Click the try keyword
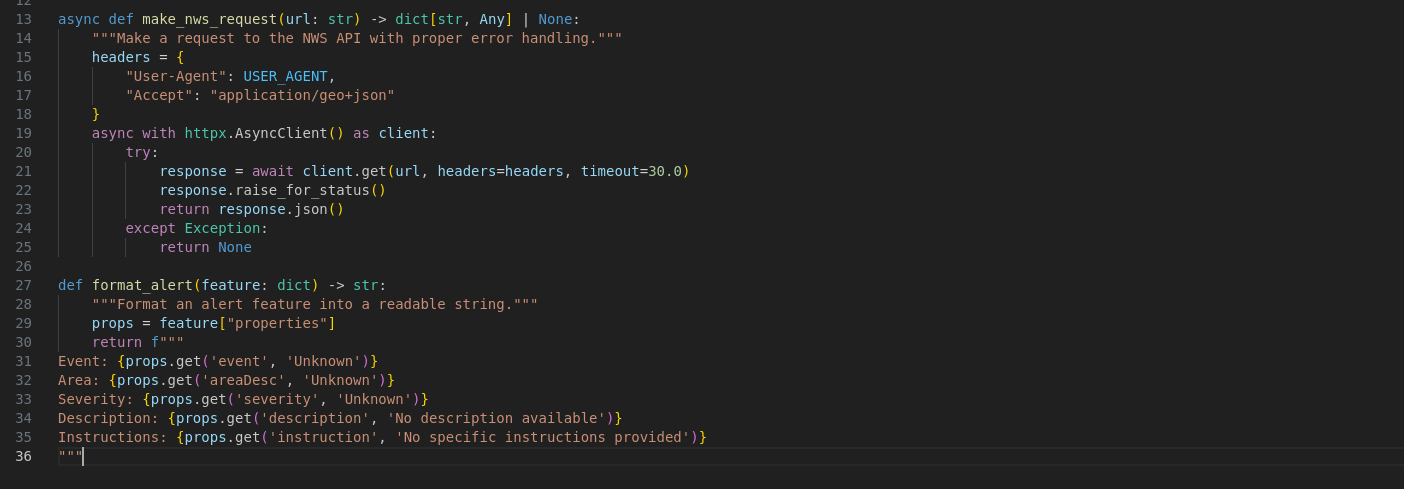This screenshot has height=489, width=1404. [x=138, y=152]
